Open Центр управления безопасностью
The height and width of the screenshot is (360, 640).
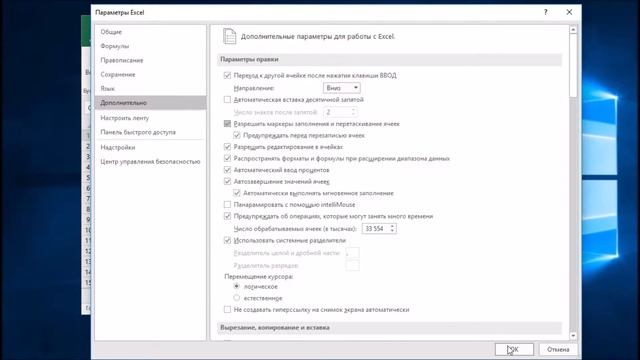[x=150, y=162]
